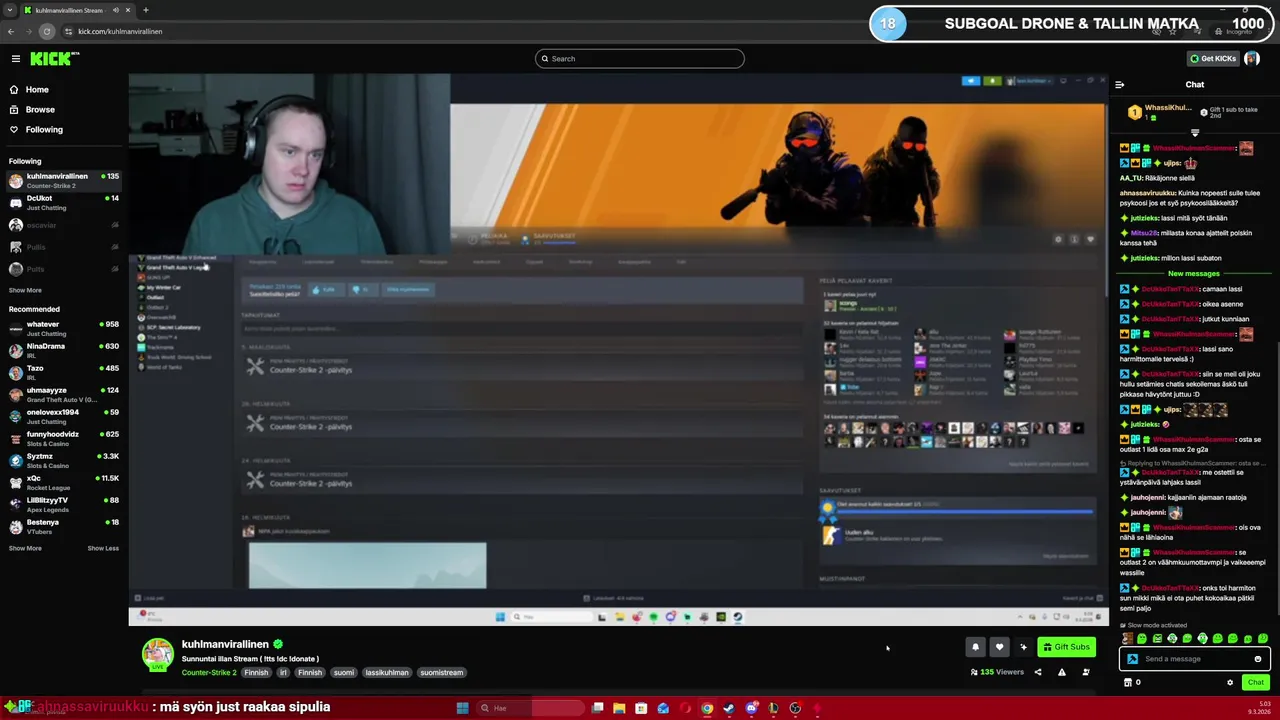Click chat identity badge icon in message box
Viewport: 1280px width, 720px height.
tap(1132, 659)
